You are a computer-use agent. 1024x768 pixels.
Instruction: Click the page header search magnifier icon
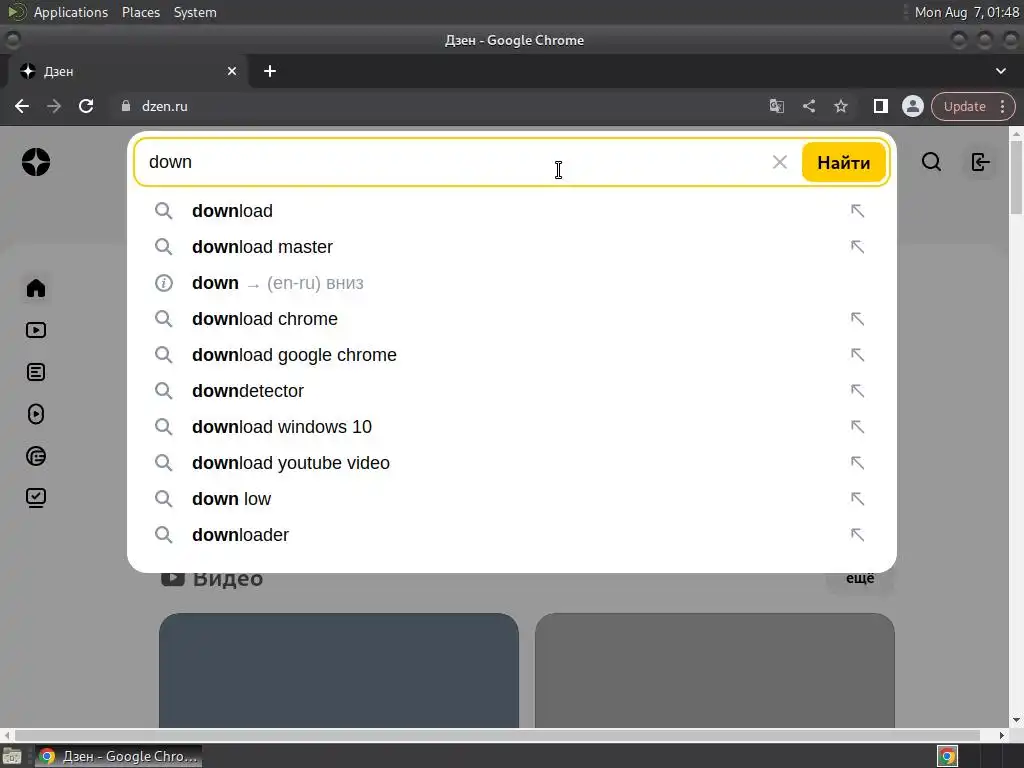pos(931,162)
